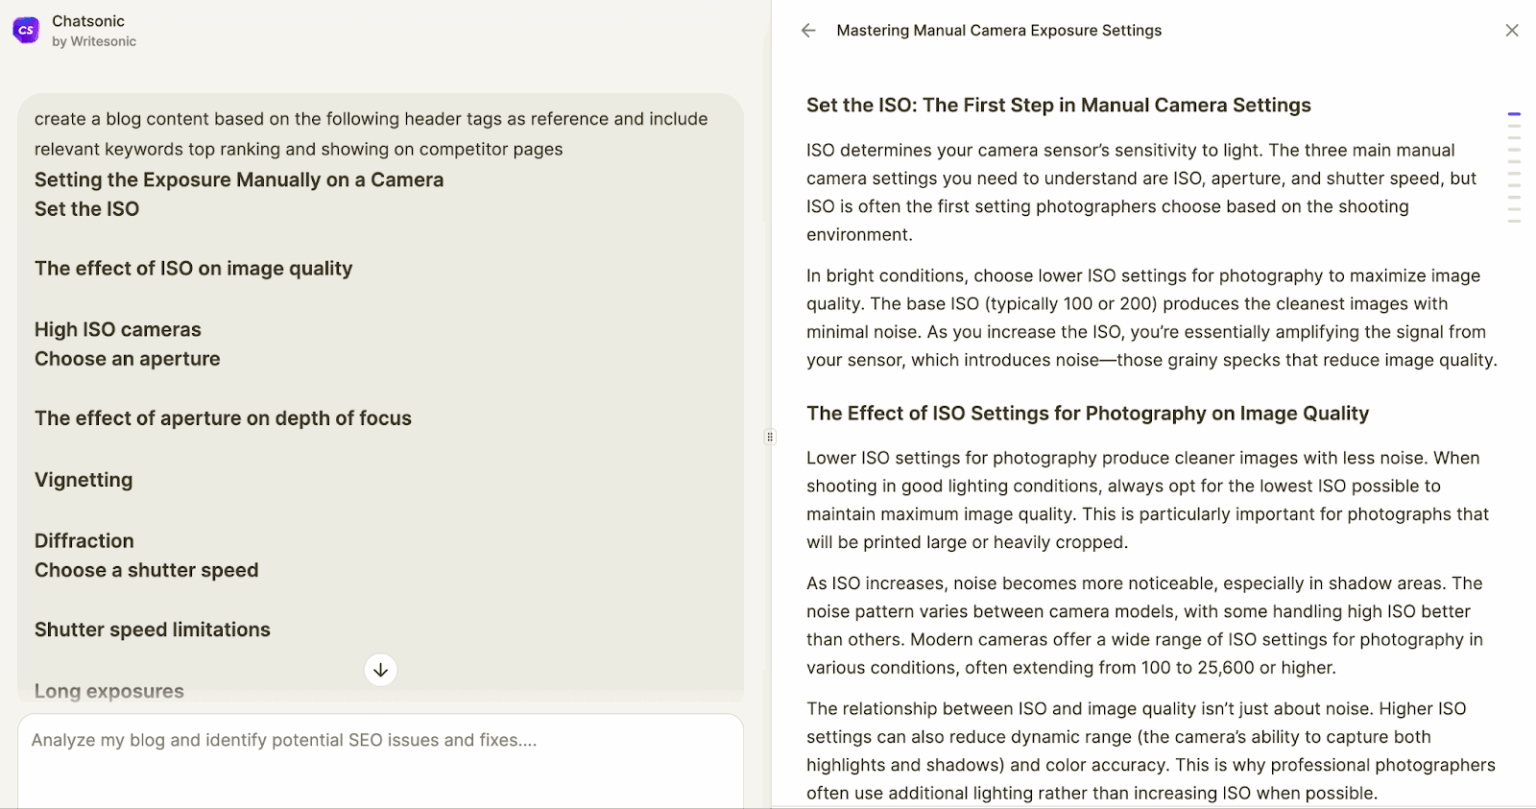Click 'The Effect of ISO Settings' heading

[1088, 413]
